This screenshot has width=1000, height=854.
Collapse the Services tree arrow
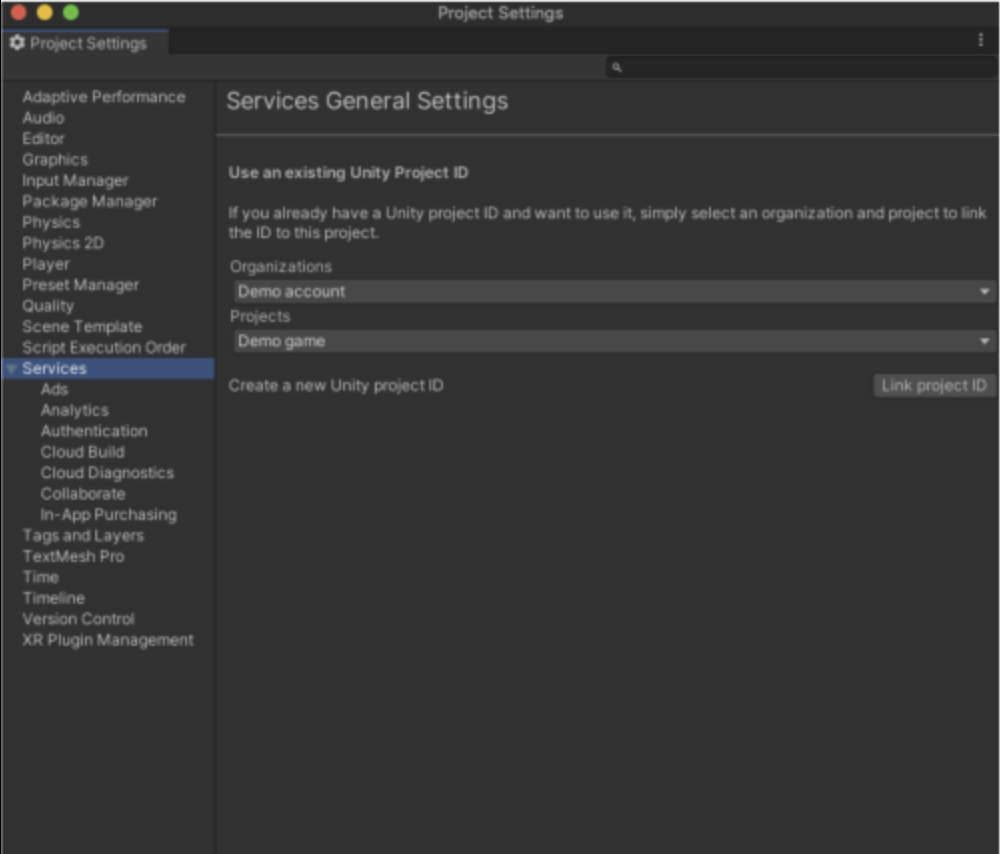point(11,369)
